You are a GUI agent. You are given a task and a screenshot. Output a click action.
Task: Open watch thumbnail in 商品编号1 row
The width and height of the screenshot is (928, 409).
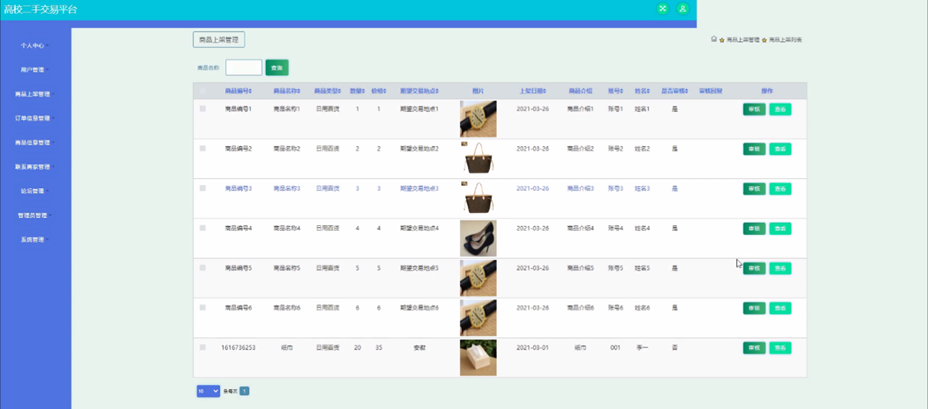(478, 119)
